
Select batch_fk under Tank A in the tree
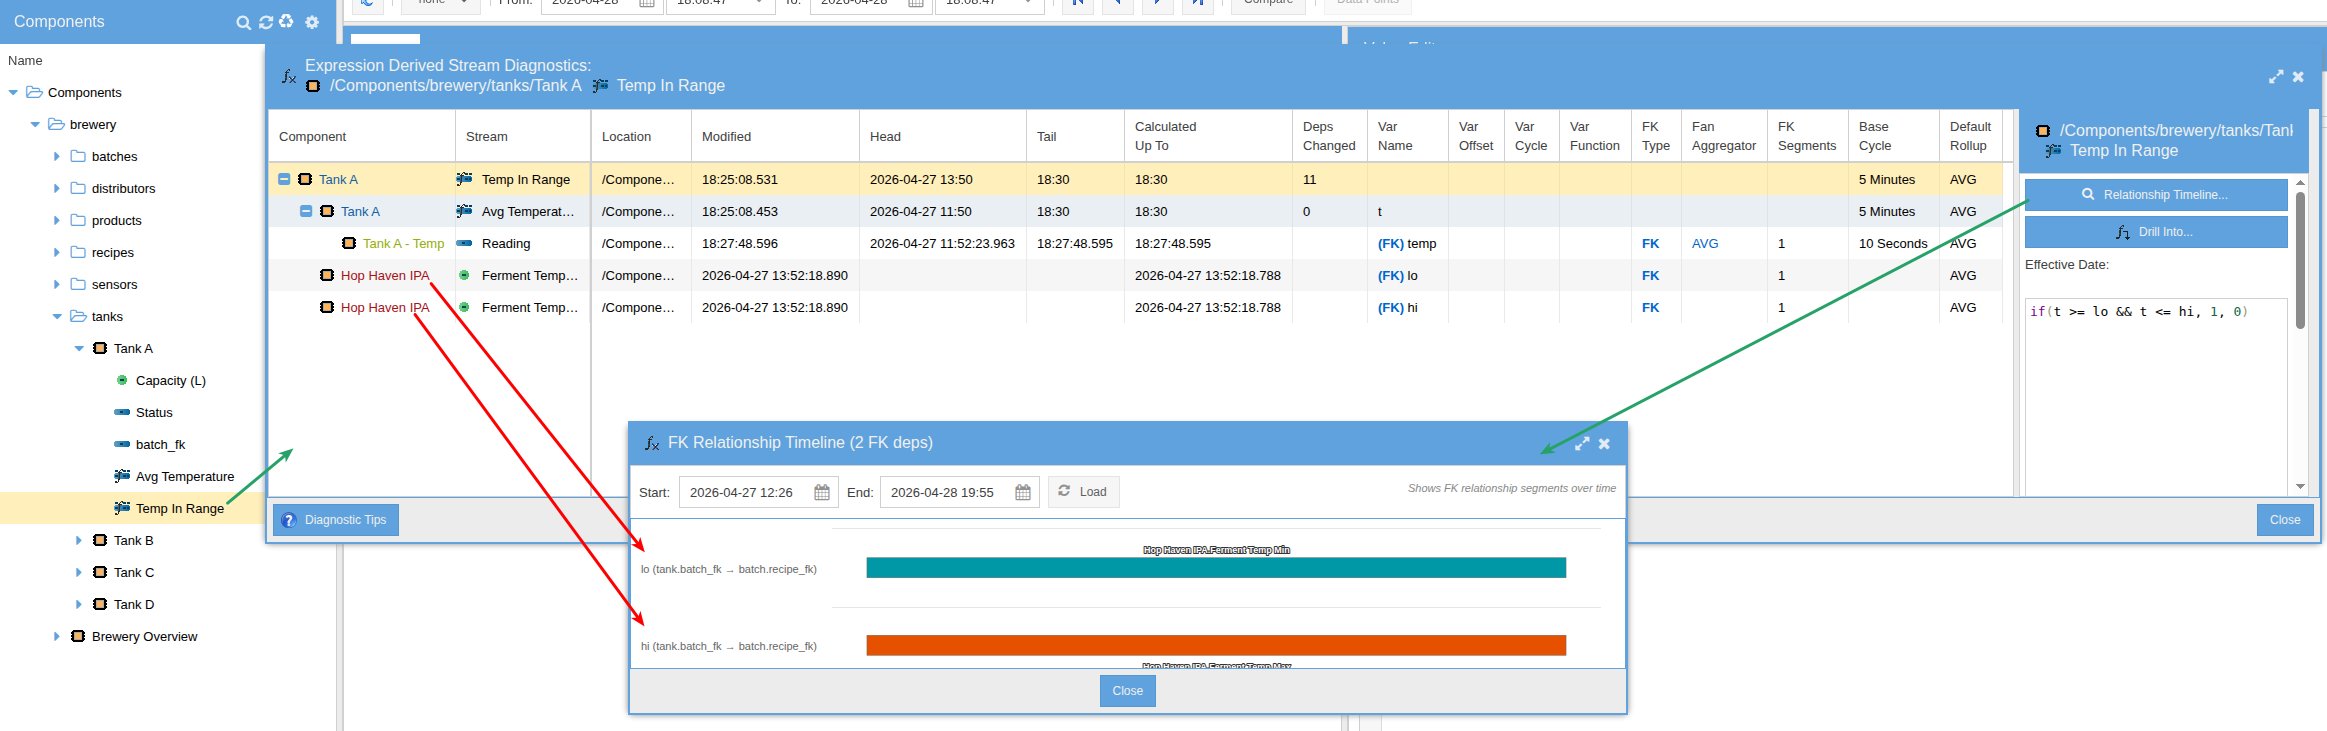(160, 444)
